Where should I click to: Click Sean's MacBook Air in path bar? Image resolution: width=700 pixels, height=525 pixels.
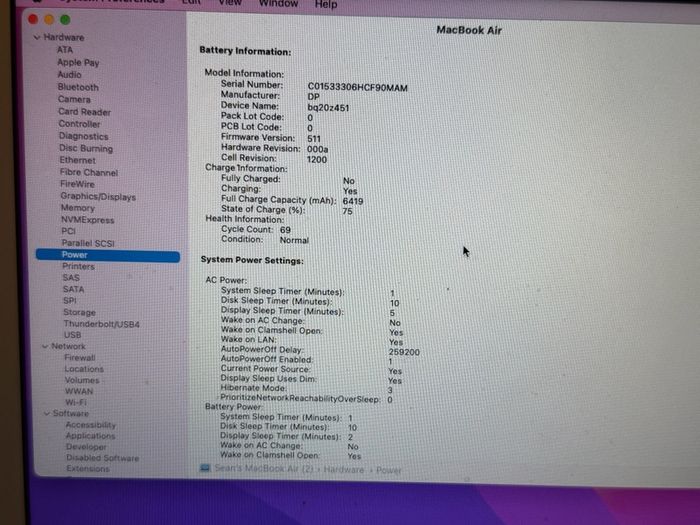pos(264,468)
